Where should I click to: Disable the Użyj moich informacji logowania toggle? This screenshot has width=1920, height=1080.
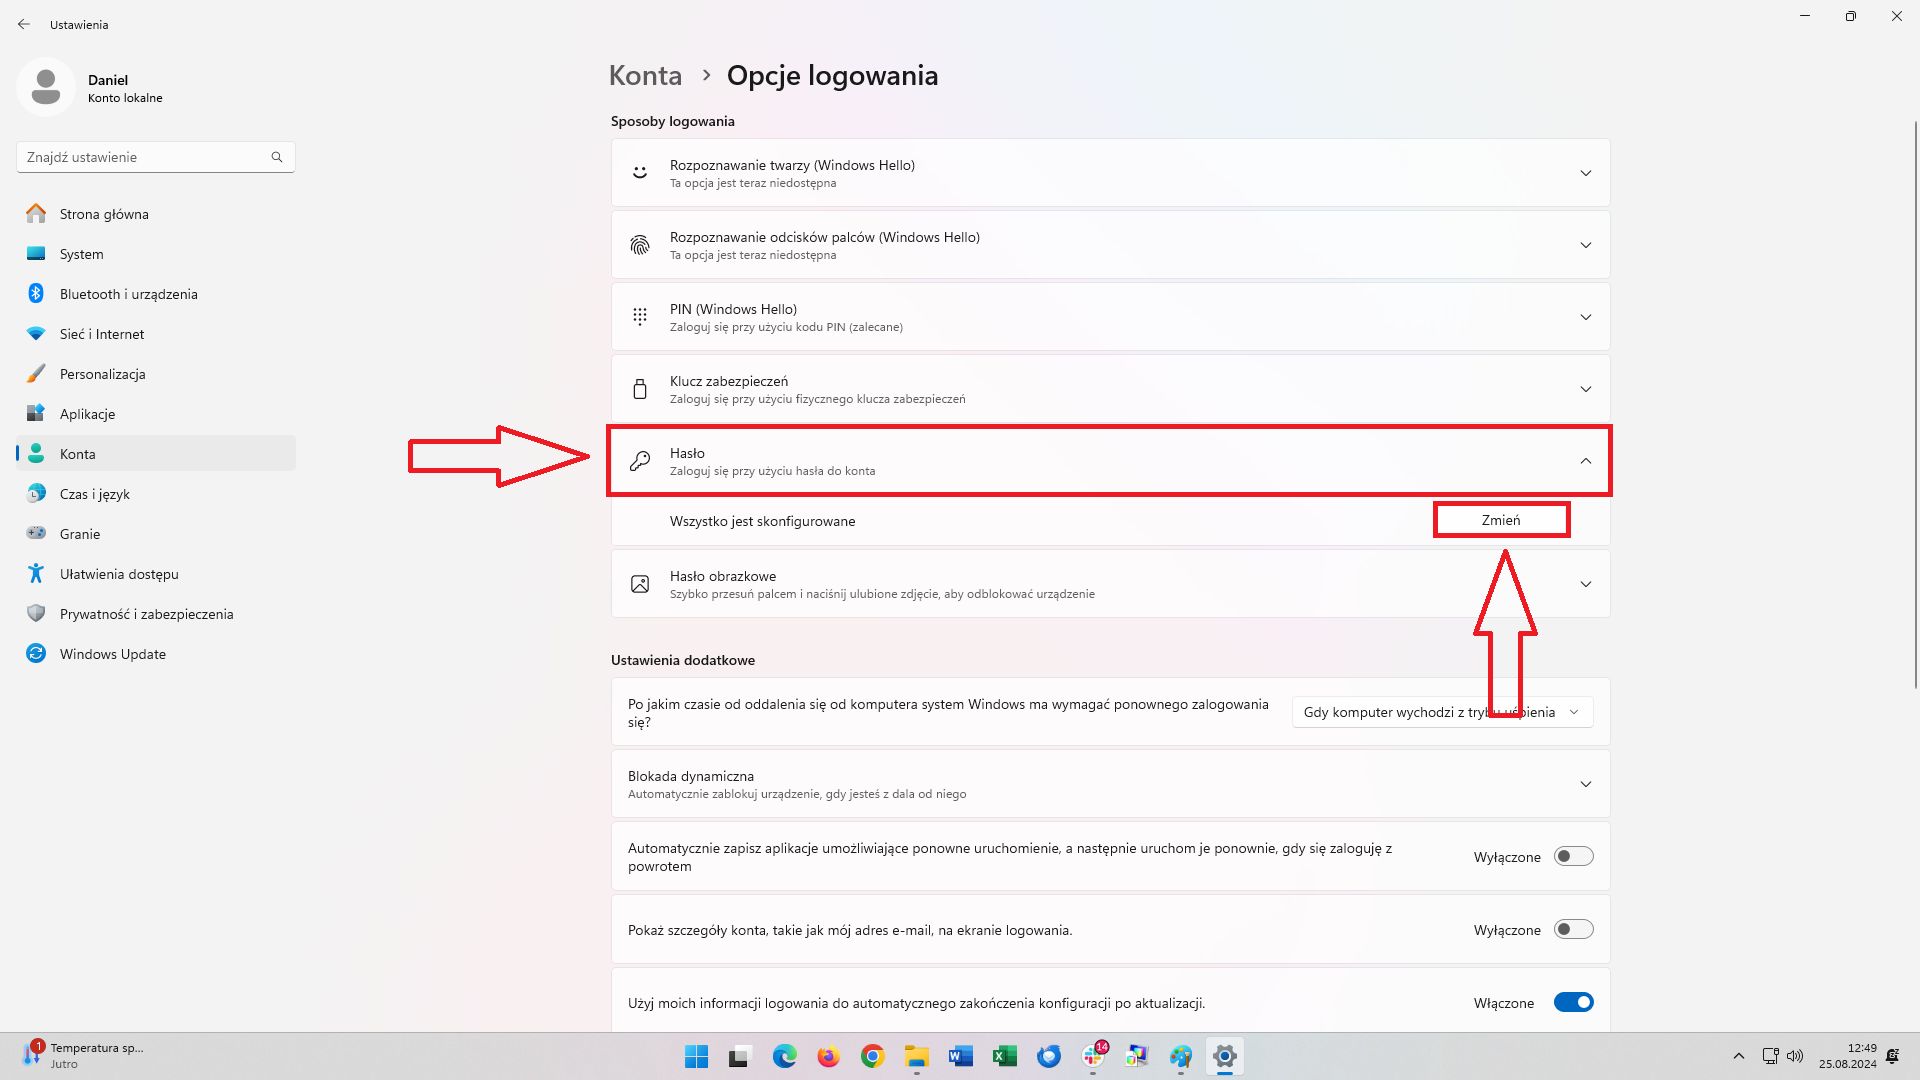coord(1573,1001)
